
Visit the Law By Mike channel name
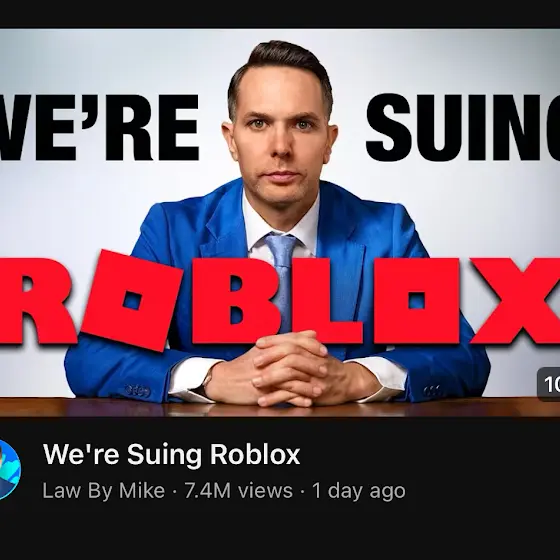tap(104, 491)
